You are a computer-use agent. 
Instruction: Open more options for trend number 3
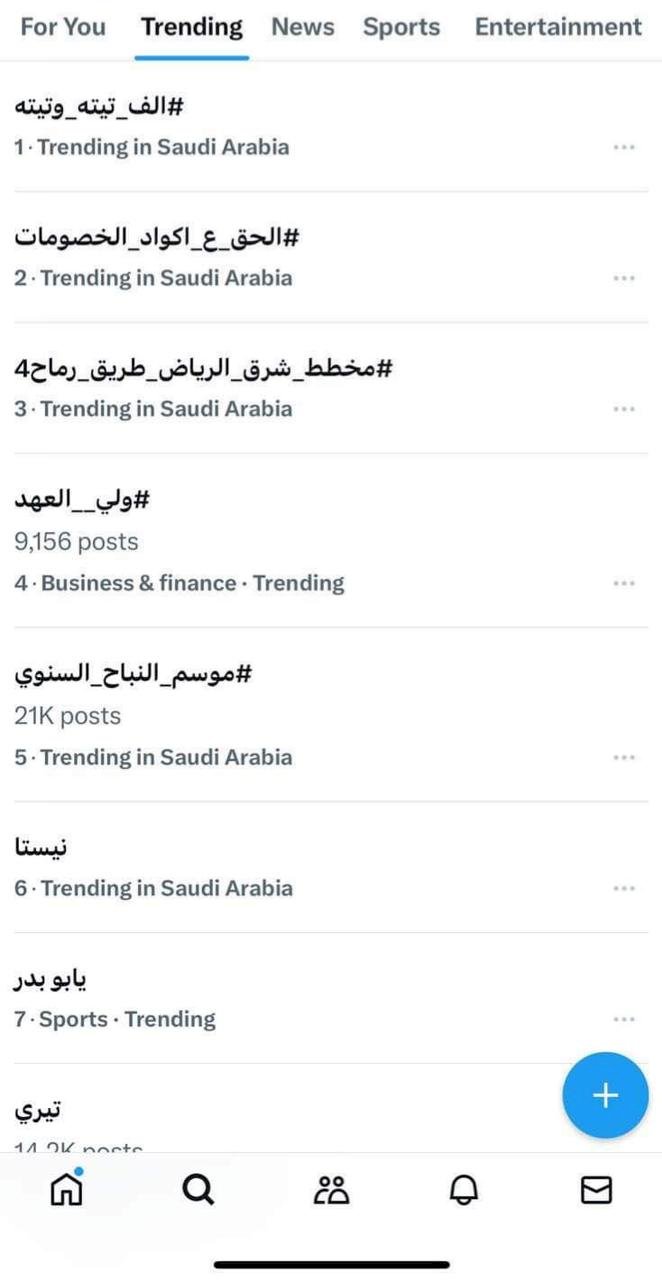coord(624,409)
